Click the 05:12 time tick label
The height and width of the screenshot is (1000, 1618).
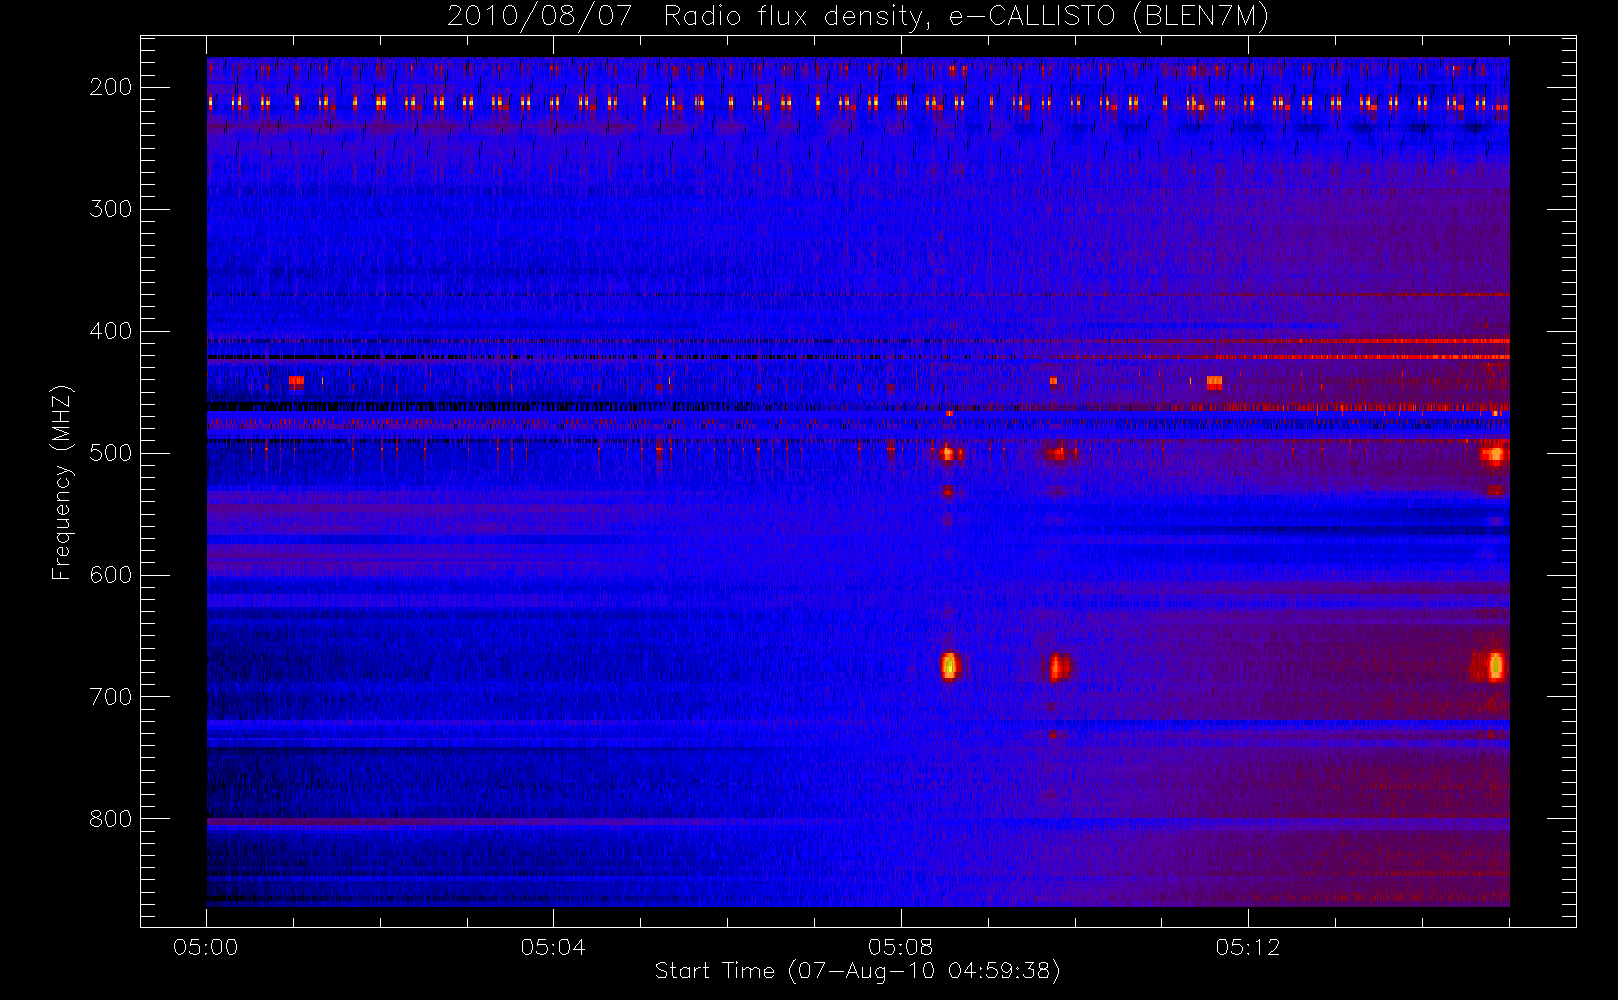point(1247,947)
